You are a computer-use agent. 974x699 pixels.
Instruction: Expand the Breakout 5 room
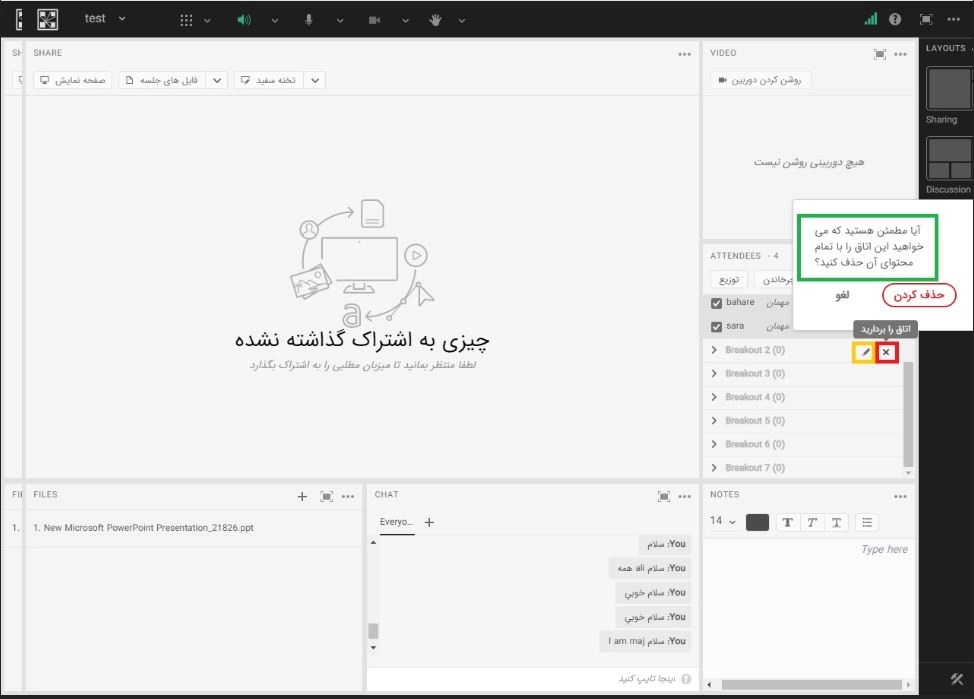714,421
